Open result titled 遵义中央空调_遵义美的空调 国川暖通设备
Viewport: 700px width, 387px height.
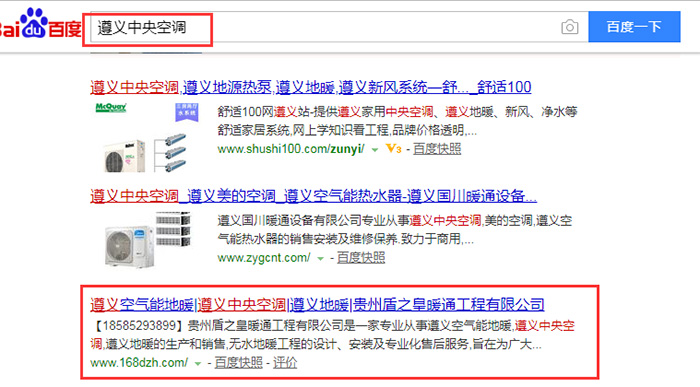pyautogui.click(x=313, y=196)
